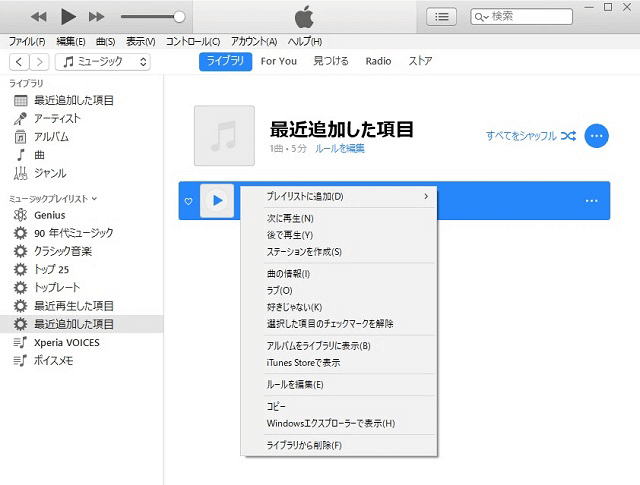Select アーティスト in the library sidebar
Viewport: 640px width, 485px height.
57,118
